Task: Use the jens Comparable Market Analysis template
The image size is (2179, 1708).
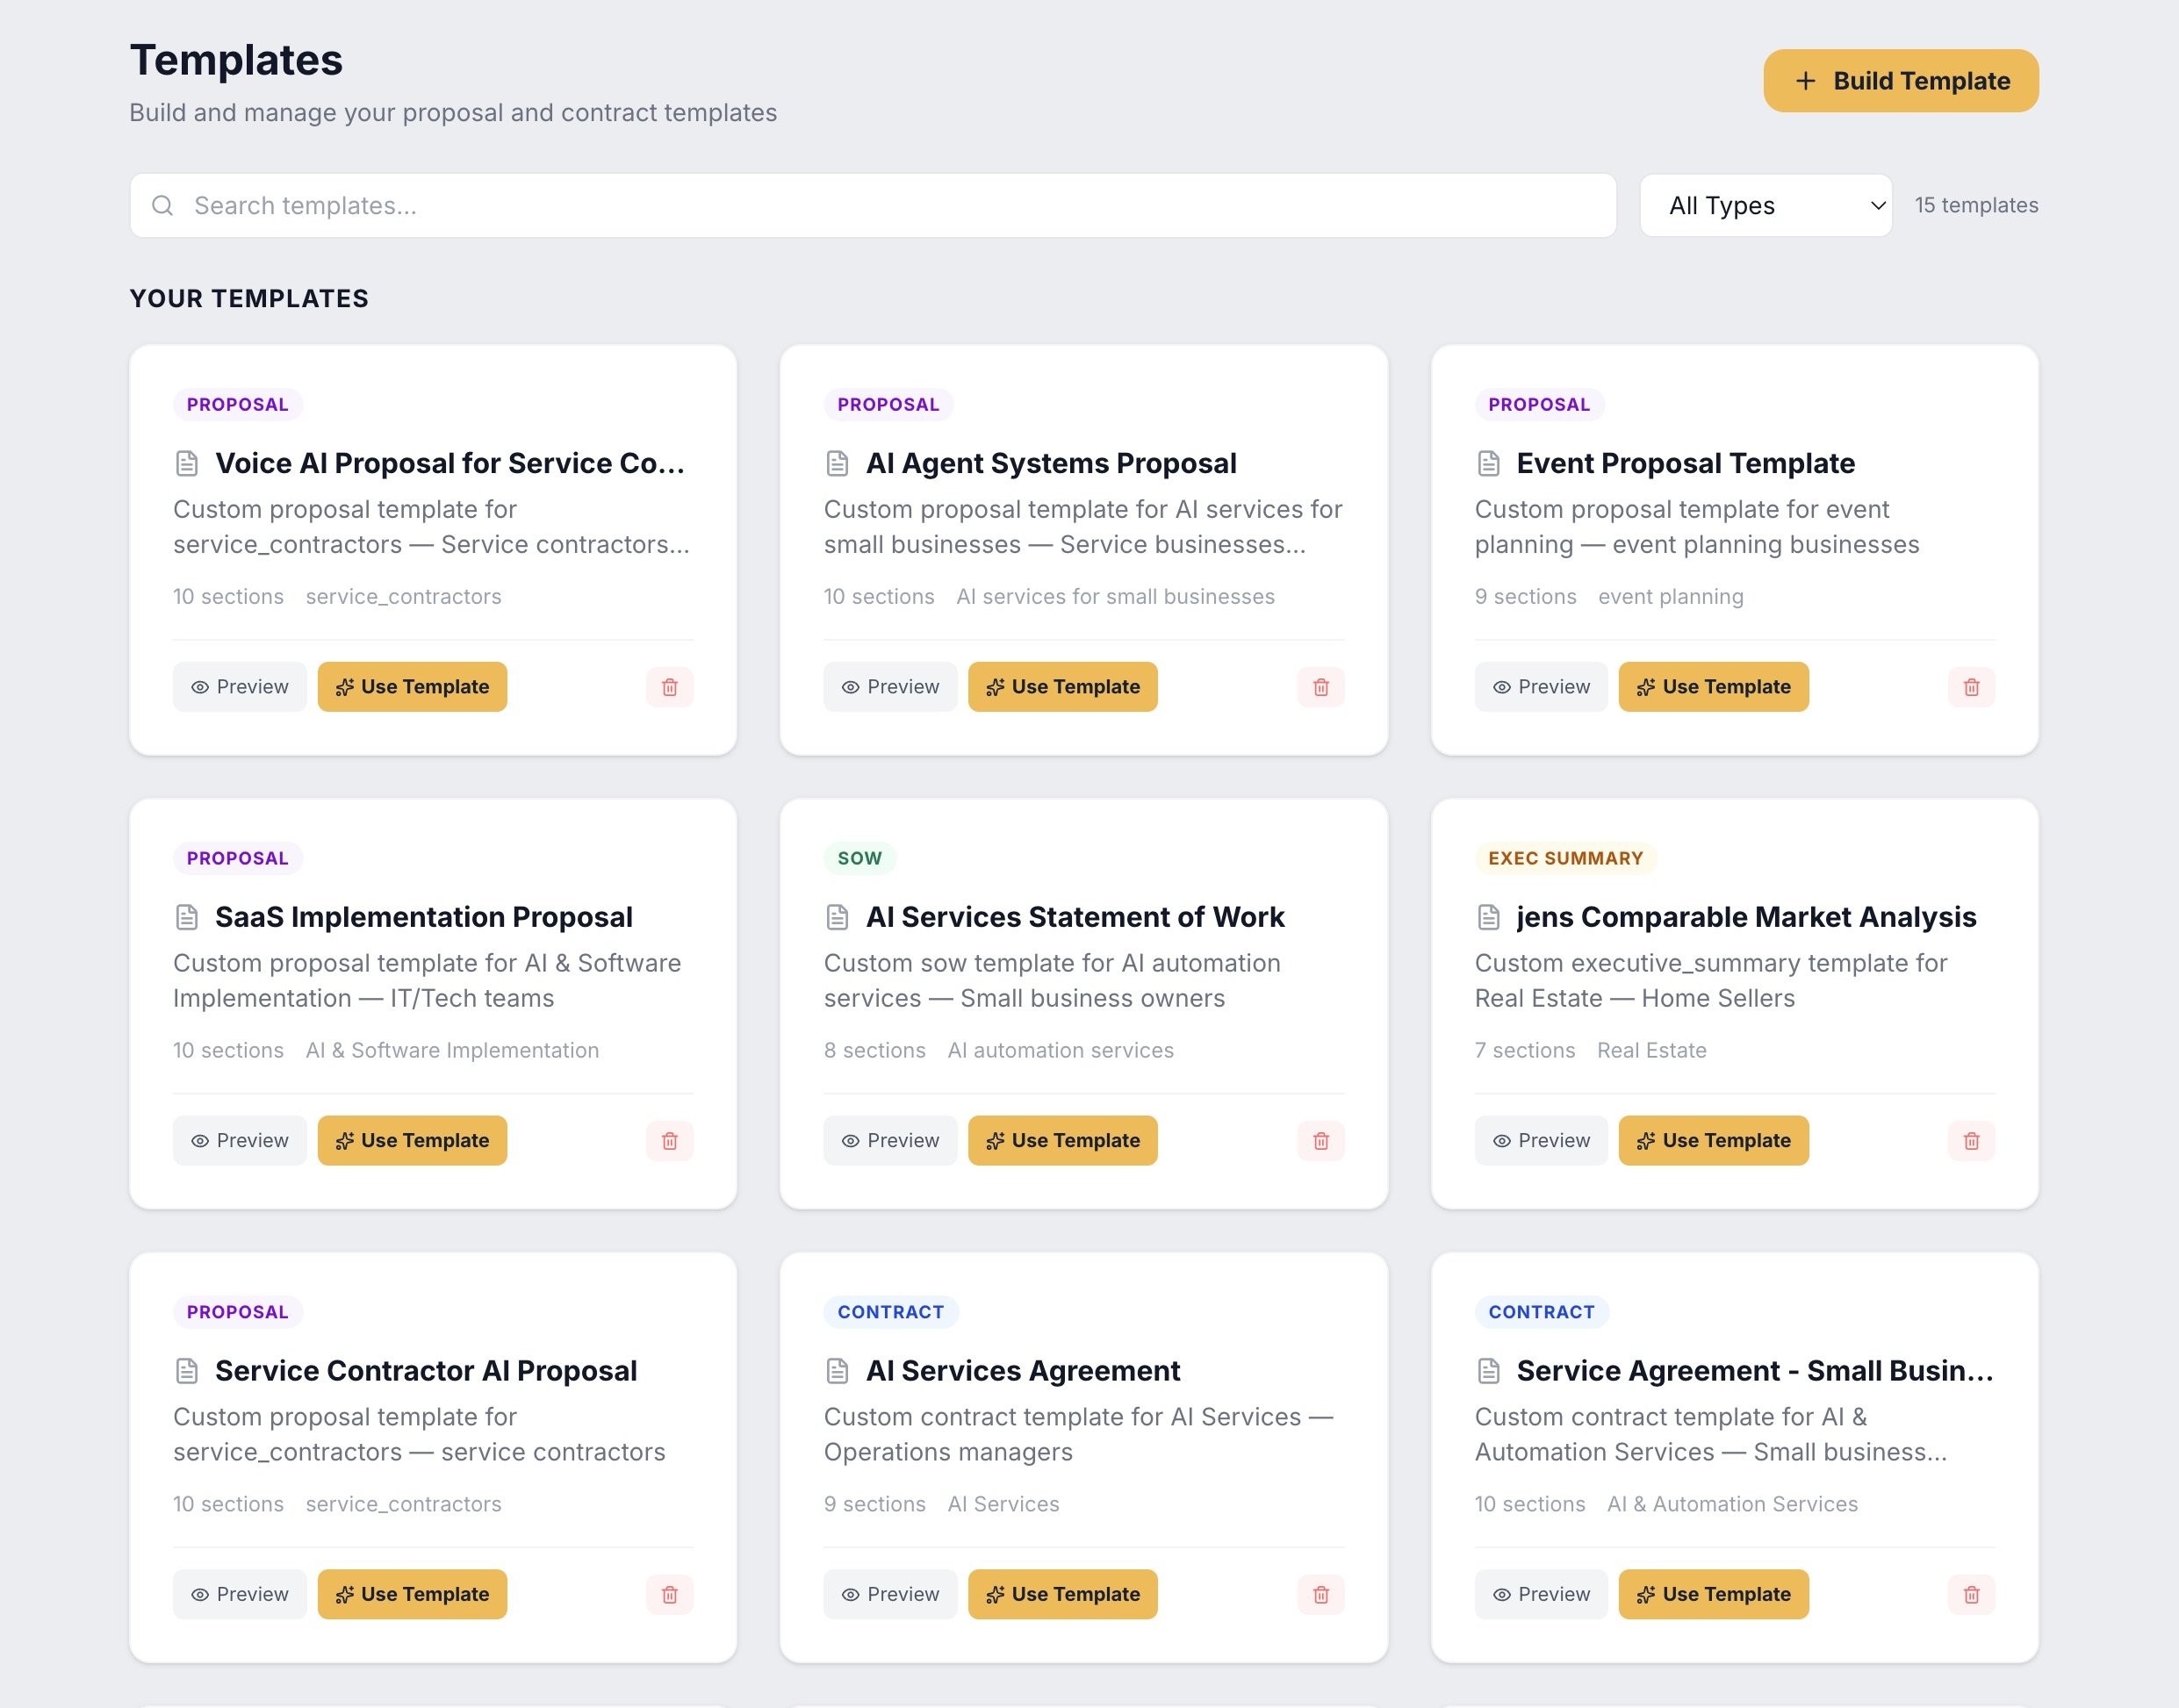Action: coord(1713,1141)
